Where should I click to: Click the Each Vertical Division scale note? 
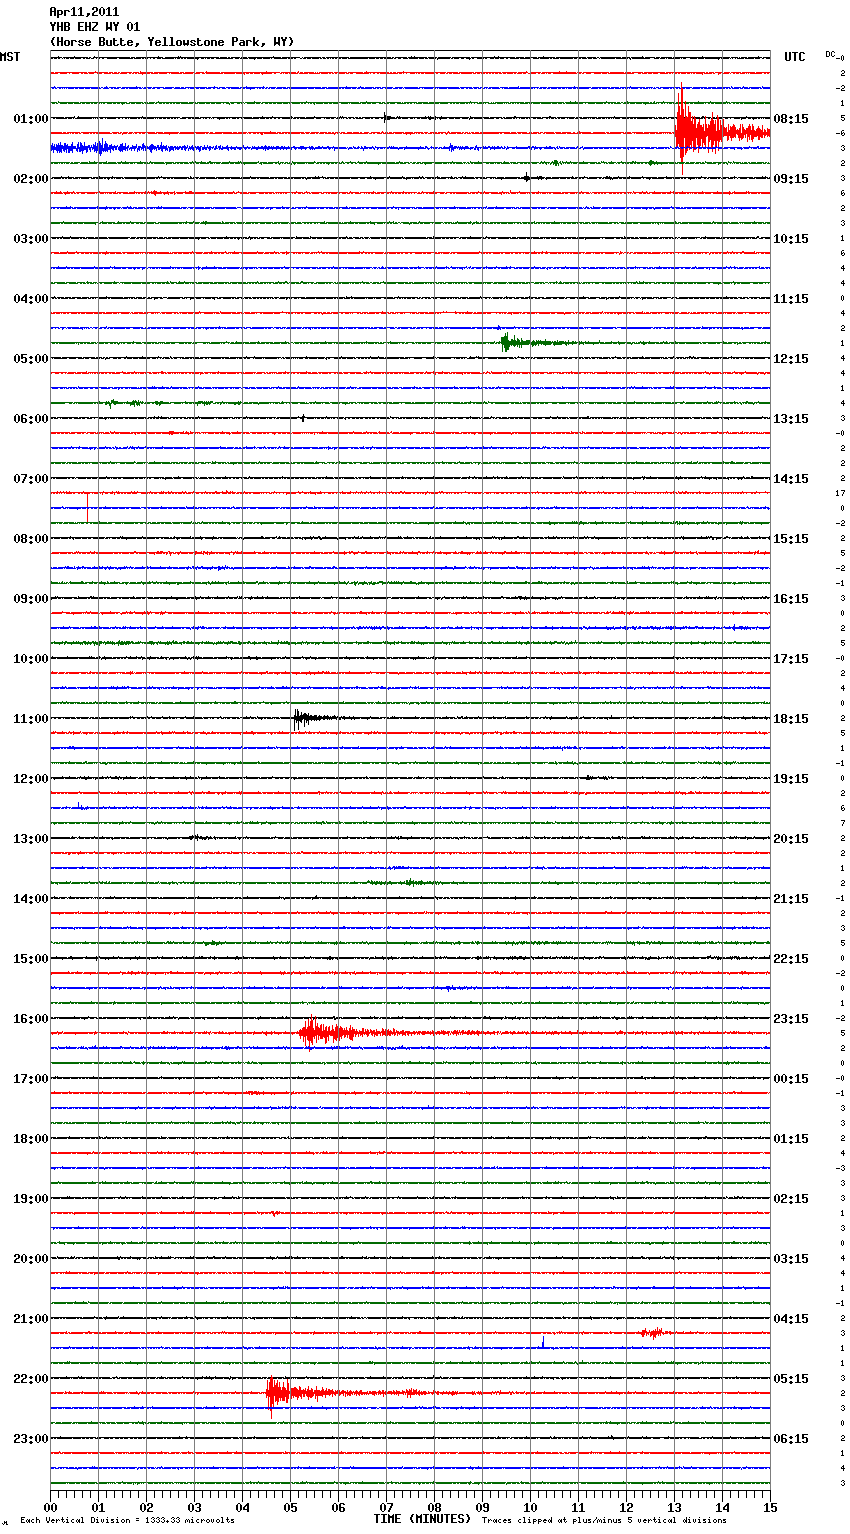click(127, 1520)
